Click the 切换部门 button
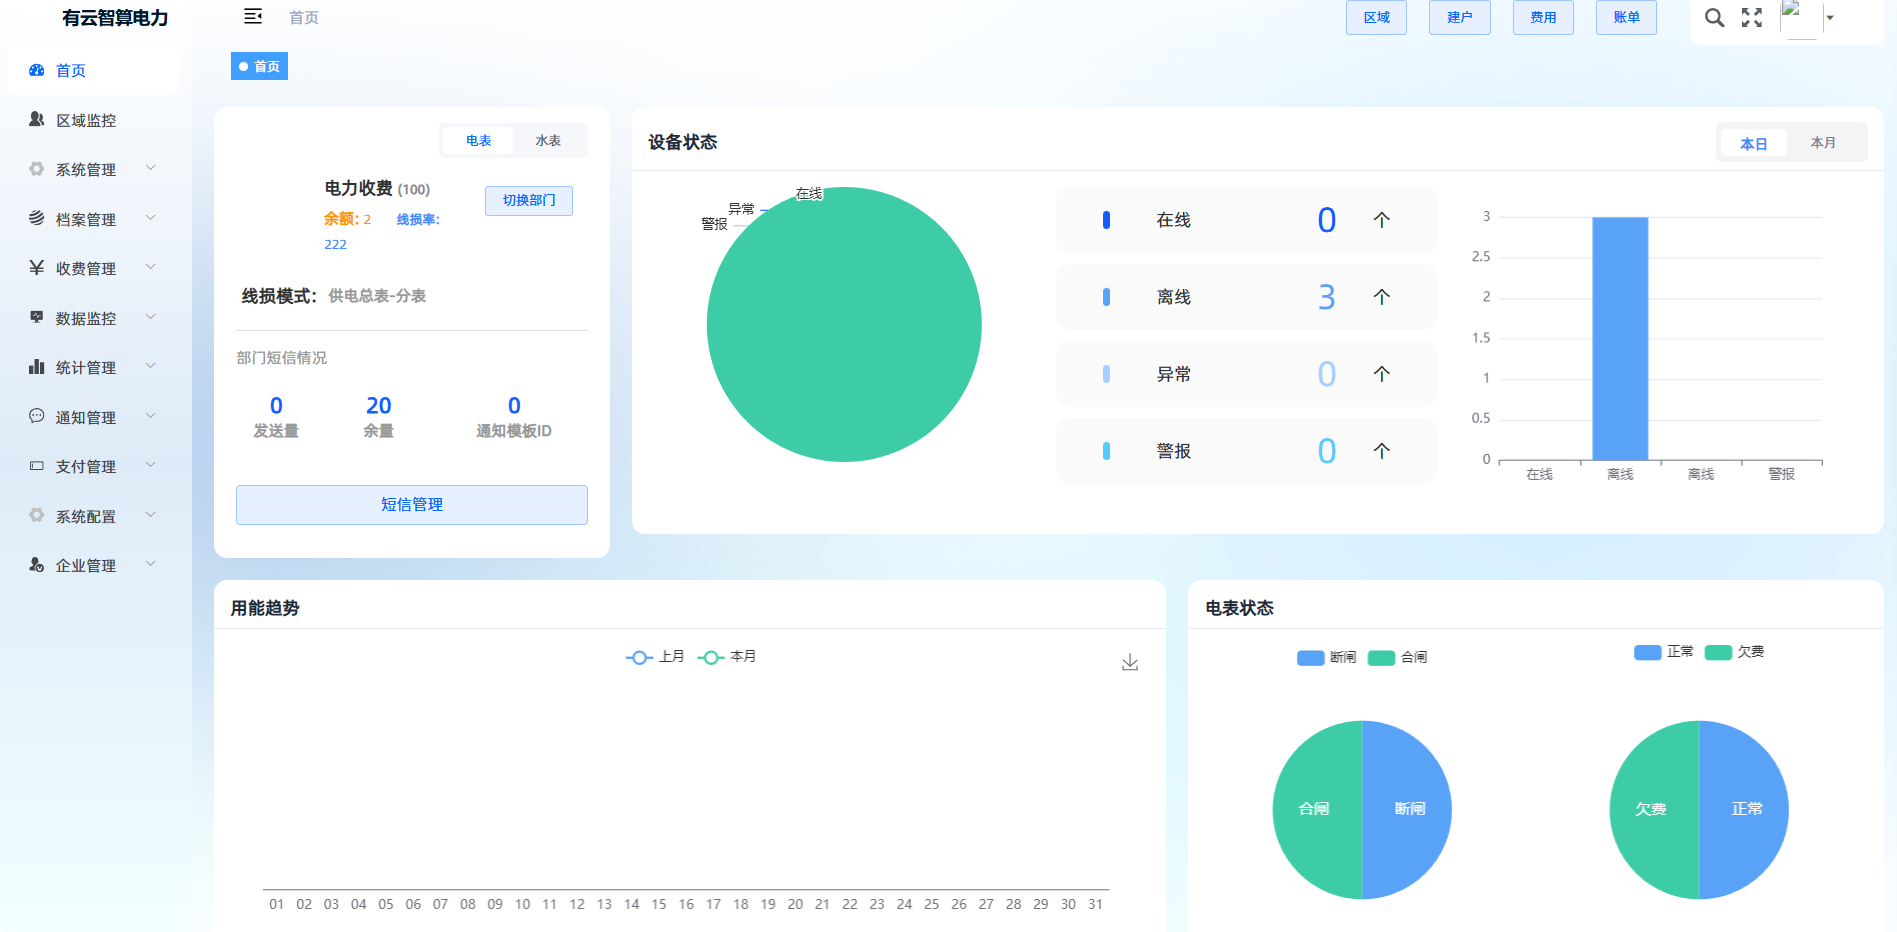Screen dimensions: 1897x932 [x=528, y=201]
